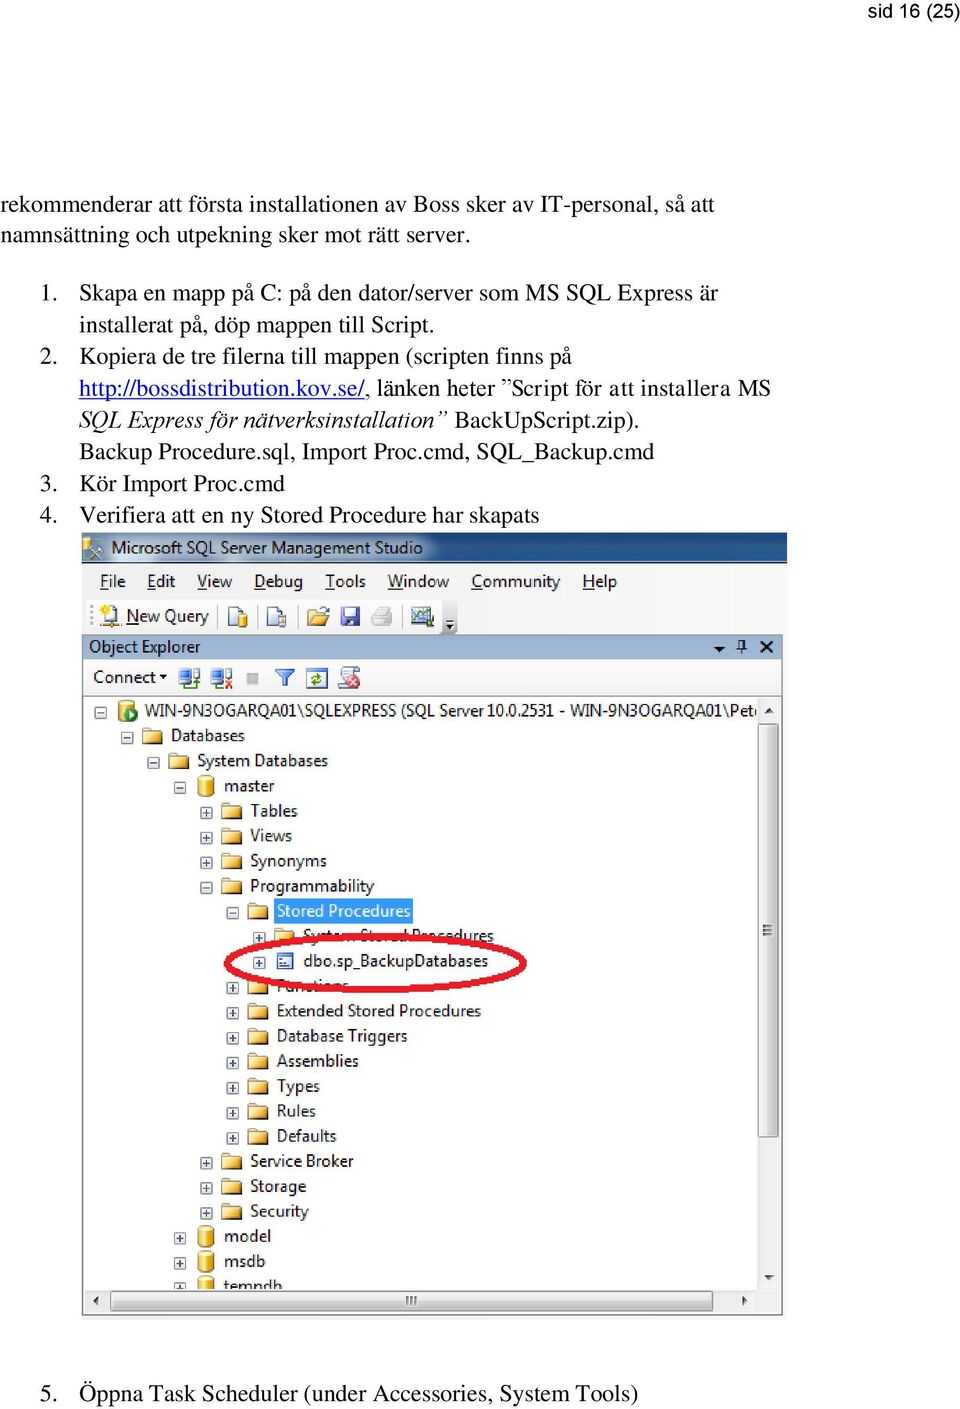Close the Object Explorer panel
Image resolution: width=960 pixels, height=1409 pixels.
(x=767, y=647)
